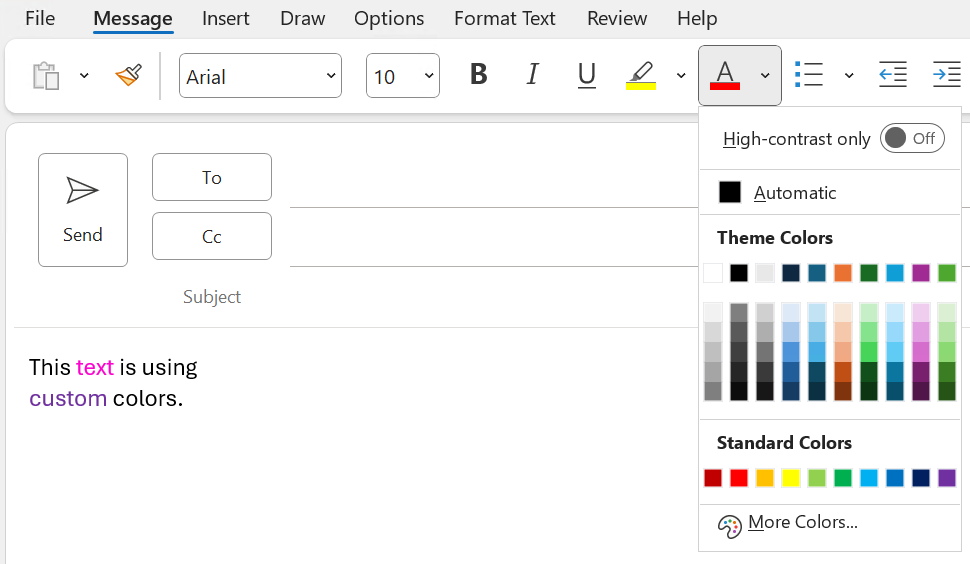Open the Draw tab
The height and width of the screenshot is (564, 970).
[x=303, y=19]
